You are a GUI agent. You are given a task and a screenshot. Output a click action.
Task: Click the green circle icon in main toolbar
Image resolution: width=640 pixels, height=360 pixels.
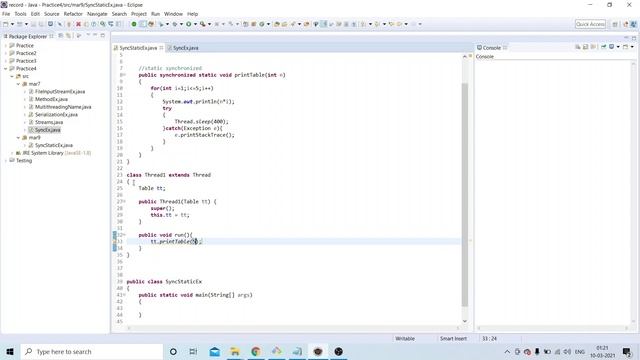point(133,24)
